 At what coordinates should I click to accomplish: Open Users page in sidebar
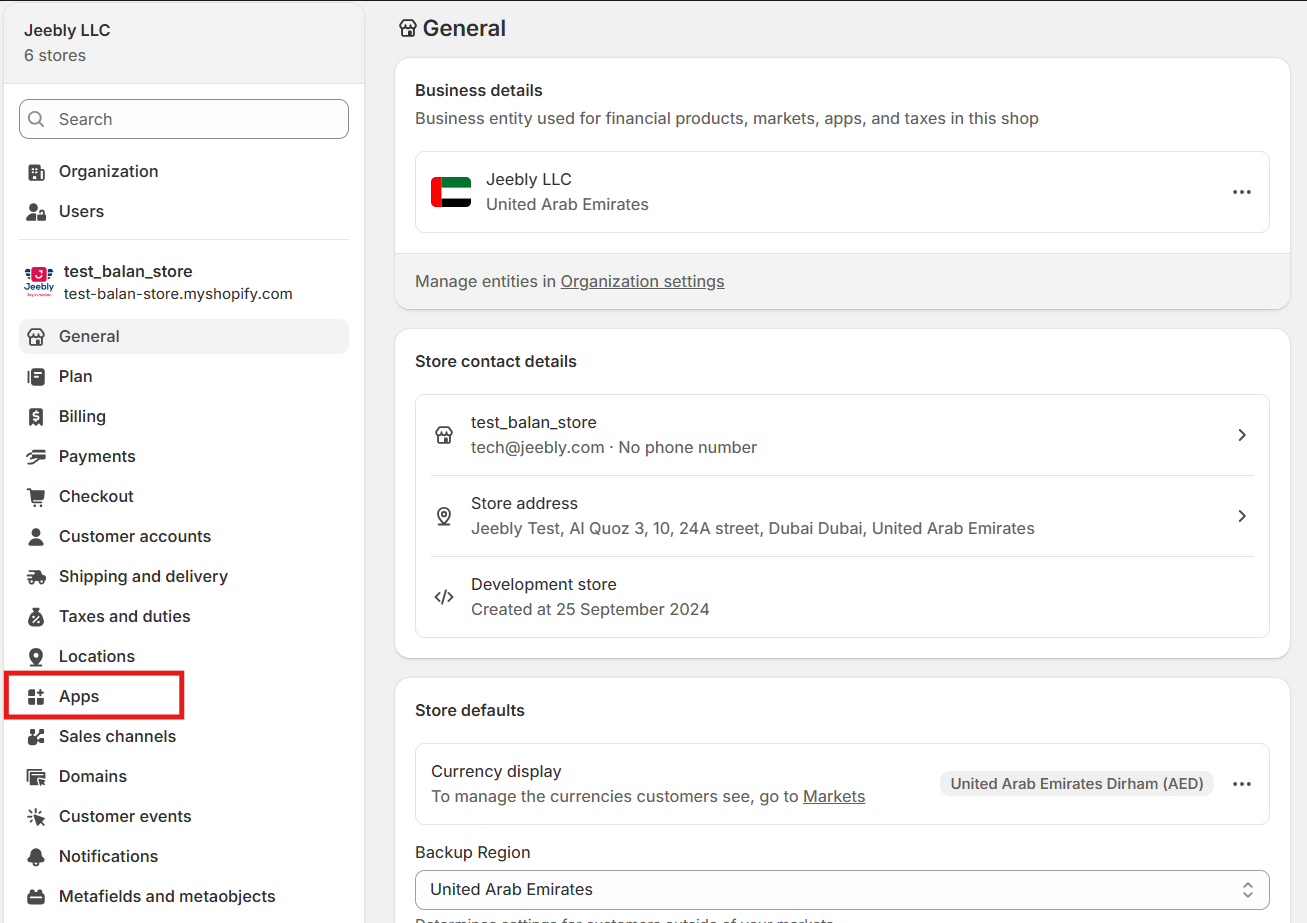point(184,212)
